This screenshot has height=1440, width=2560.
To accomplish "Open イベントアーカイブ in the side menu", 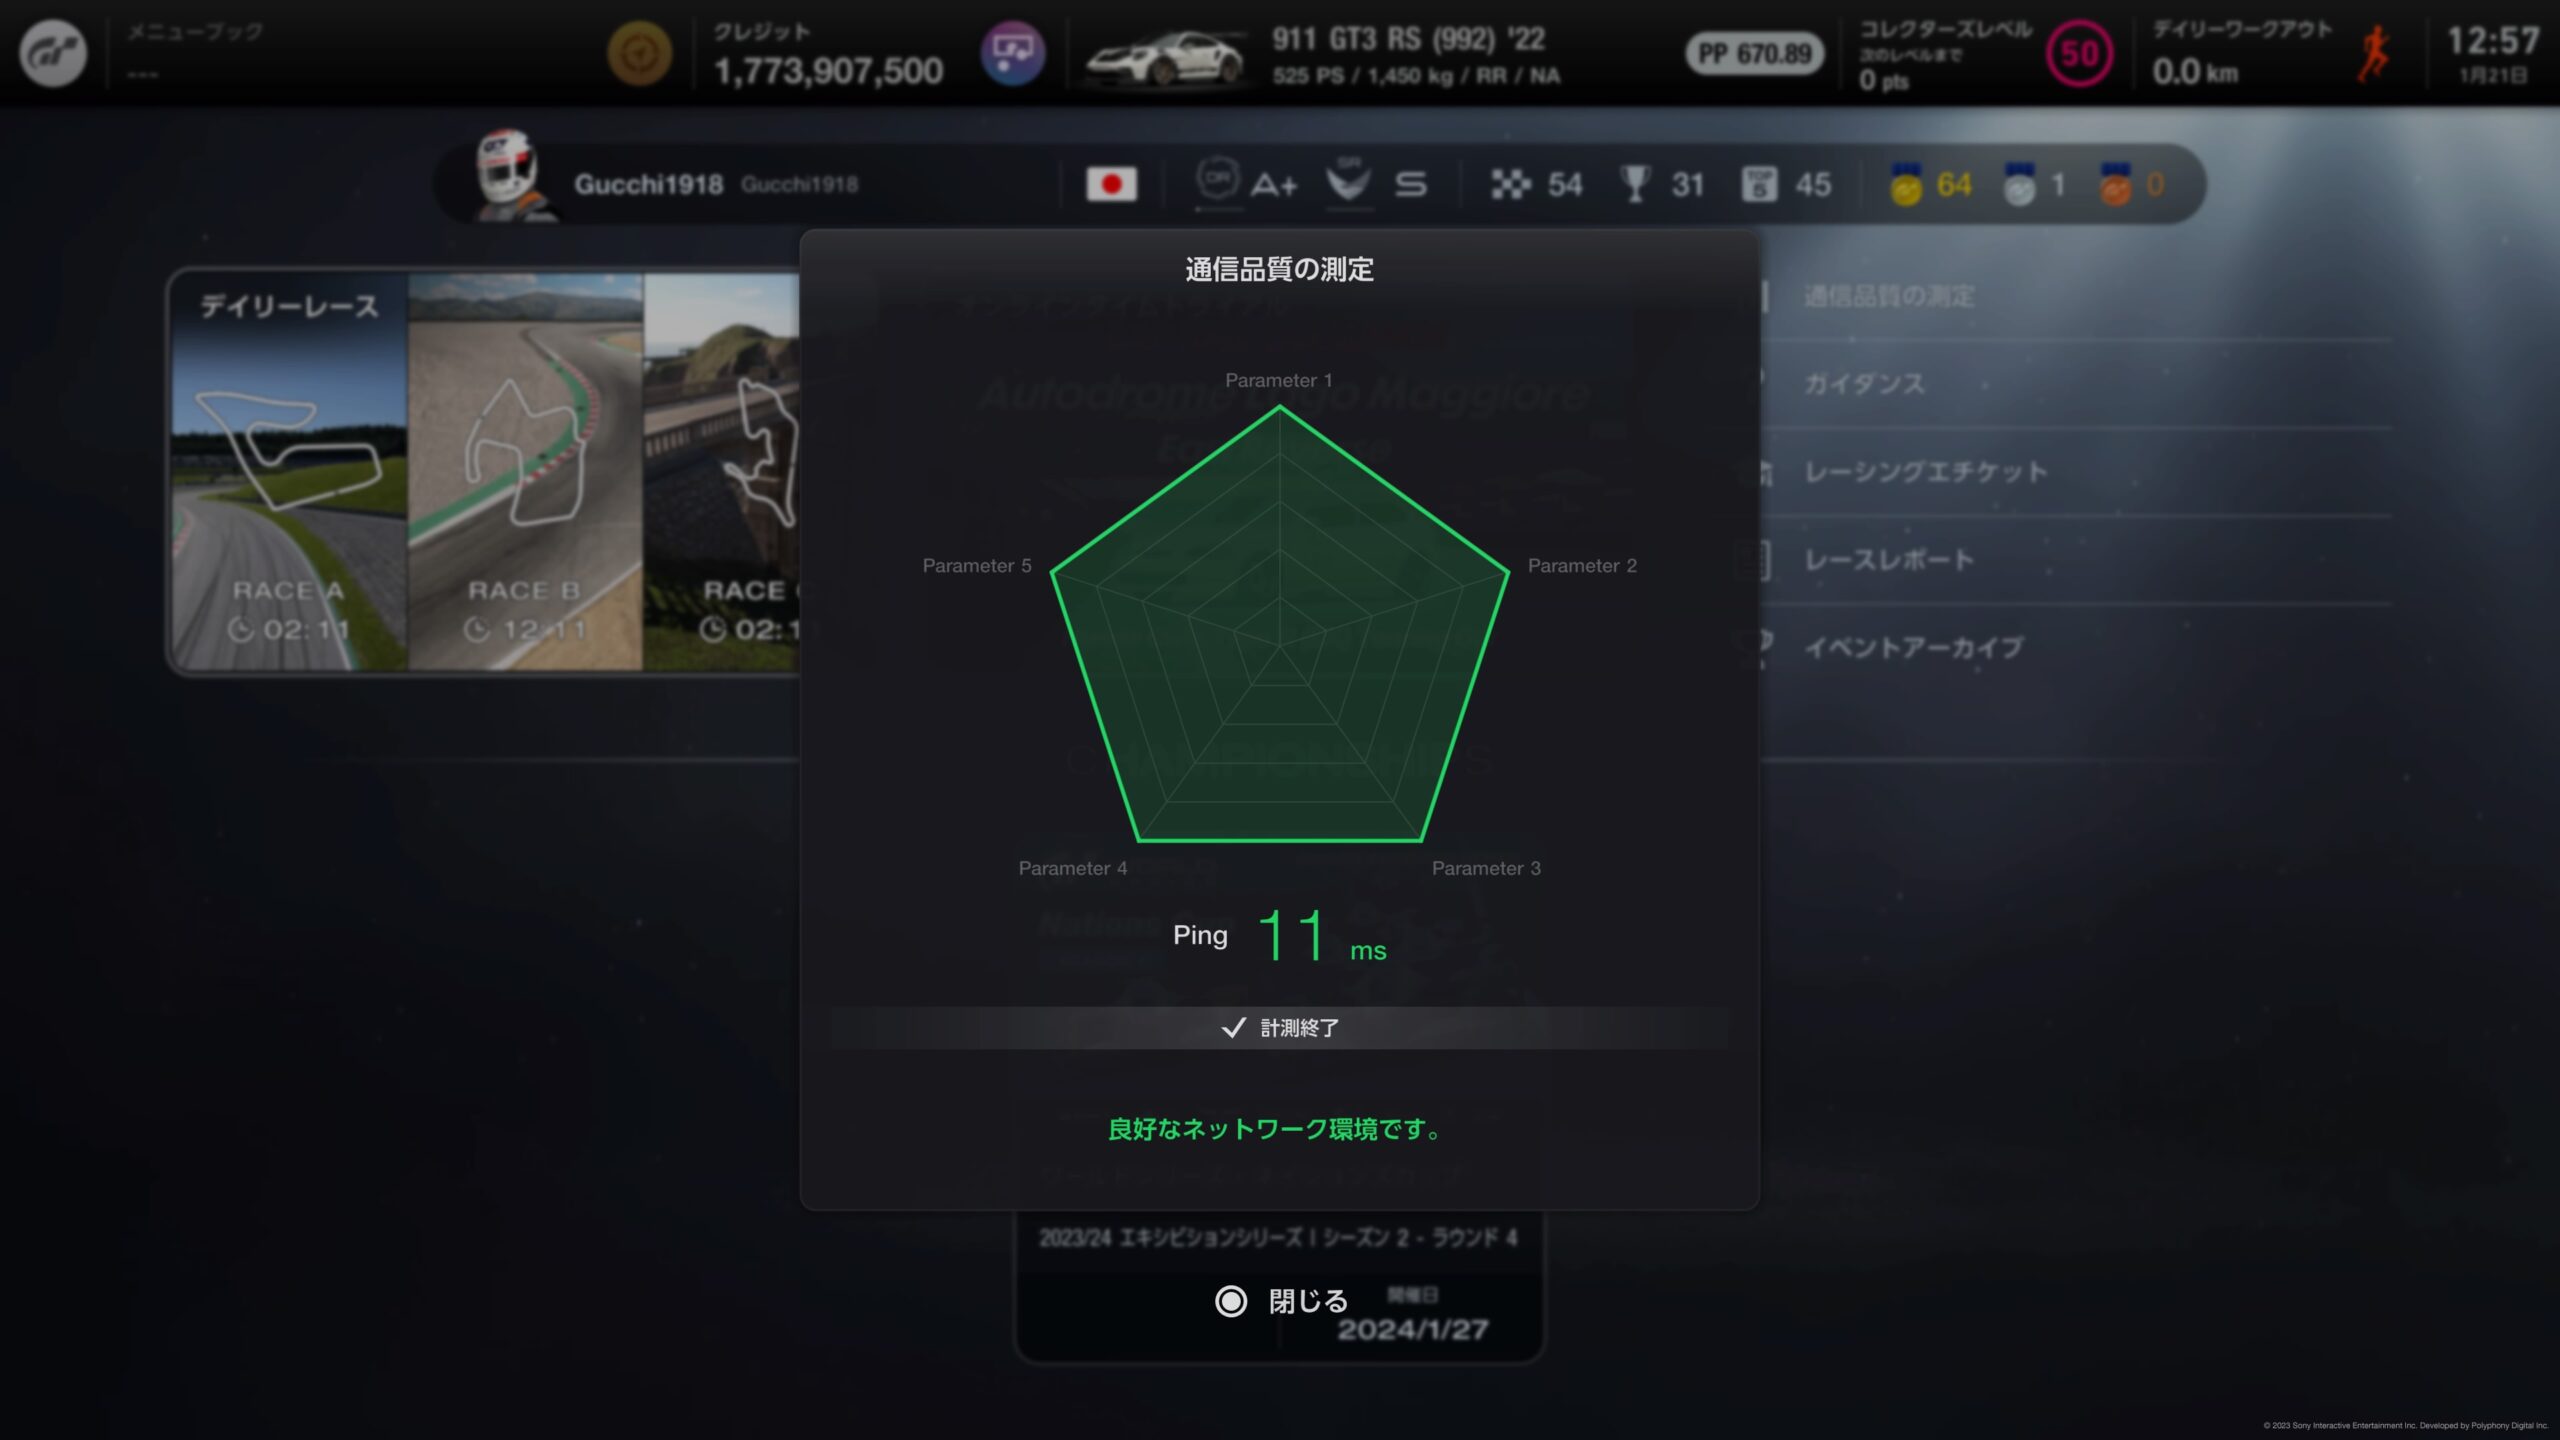I will click(x=1913, y=648).
